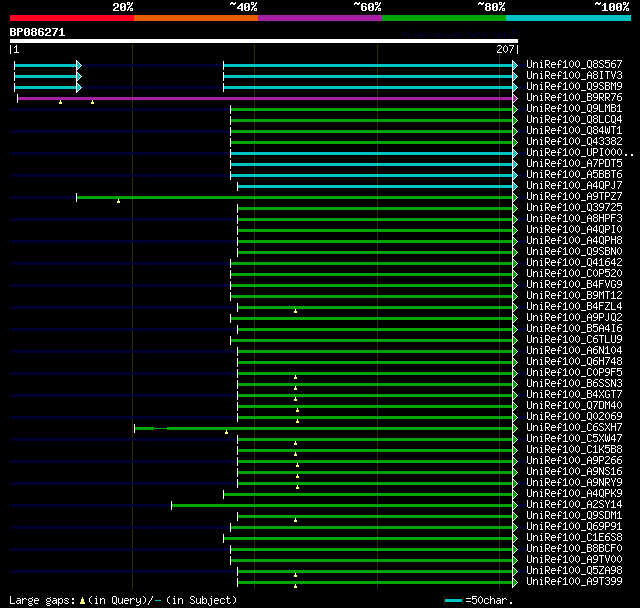Click UniRef100_C6TLU9 text

pyautogui.click(x=574, y=340)
